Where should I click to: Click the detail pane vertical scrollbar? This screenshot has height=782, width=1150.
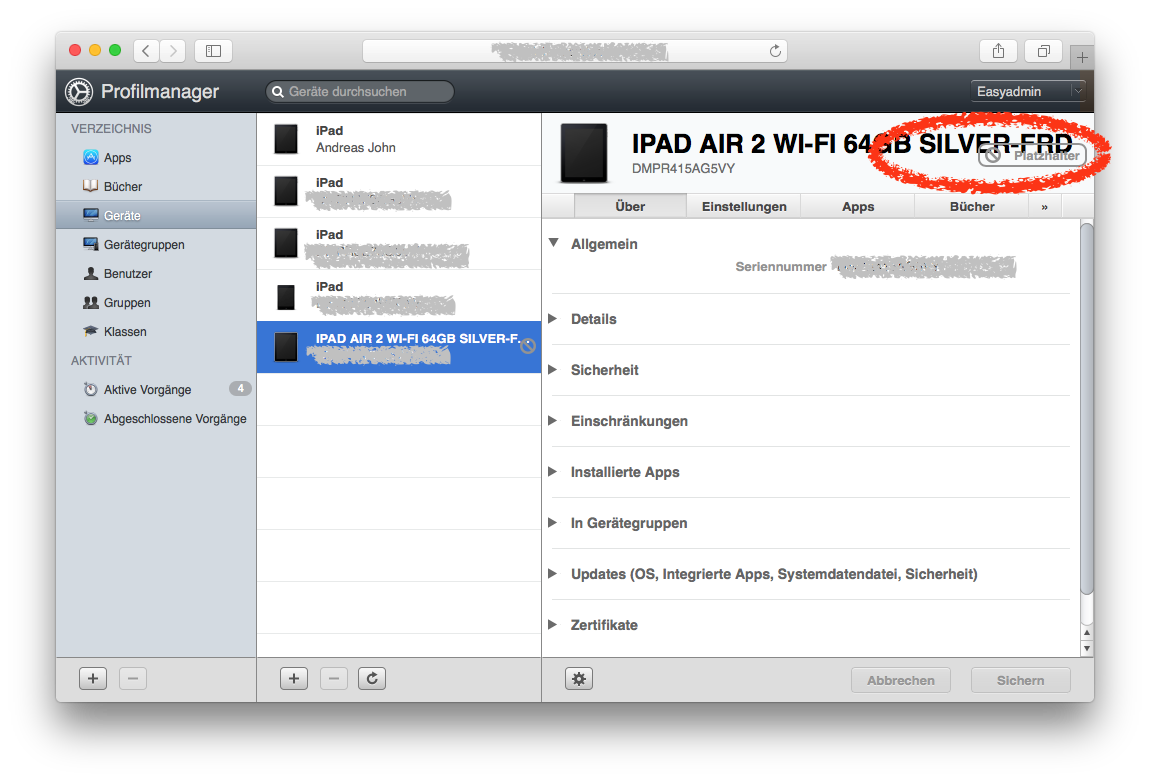(1087, 409)
